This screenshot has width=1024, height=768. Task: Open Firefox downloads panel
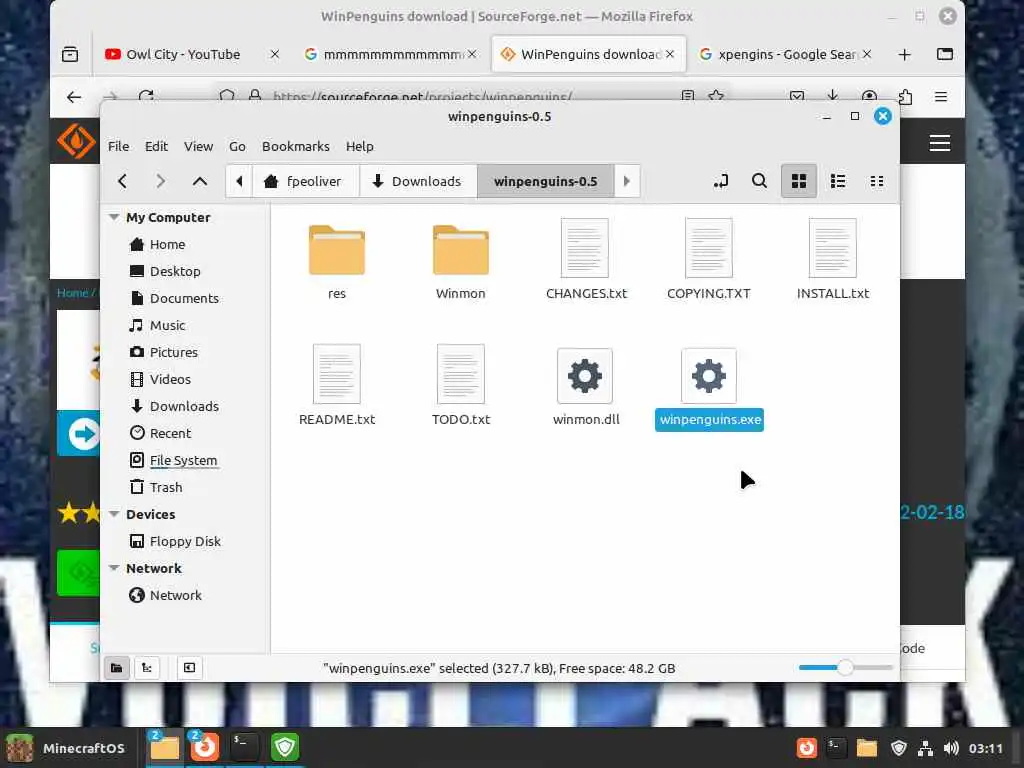point(832,96)
